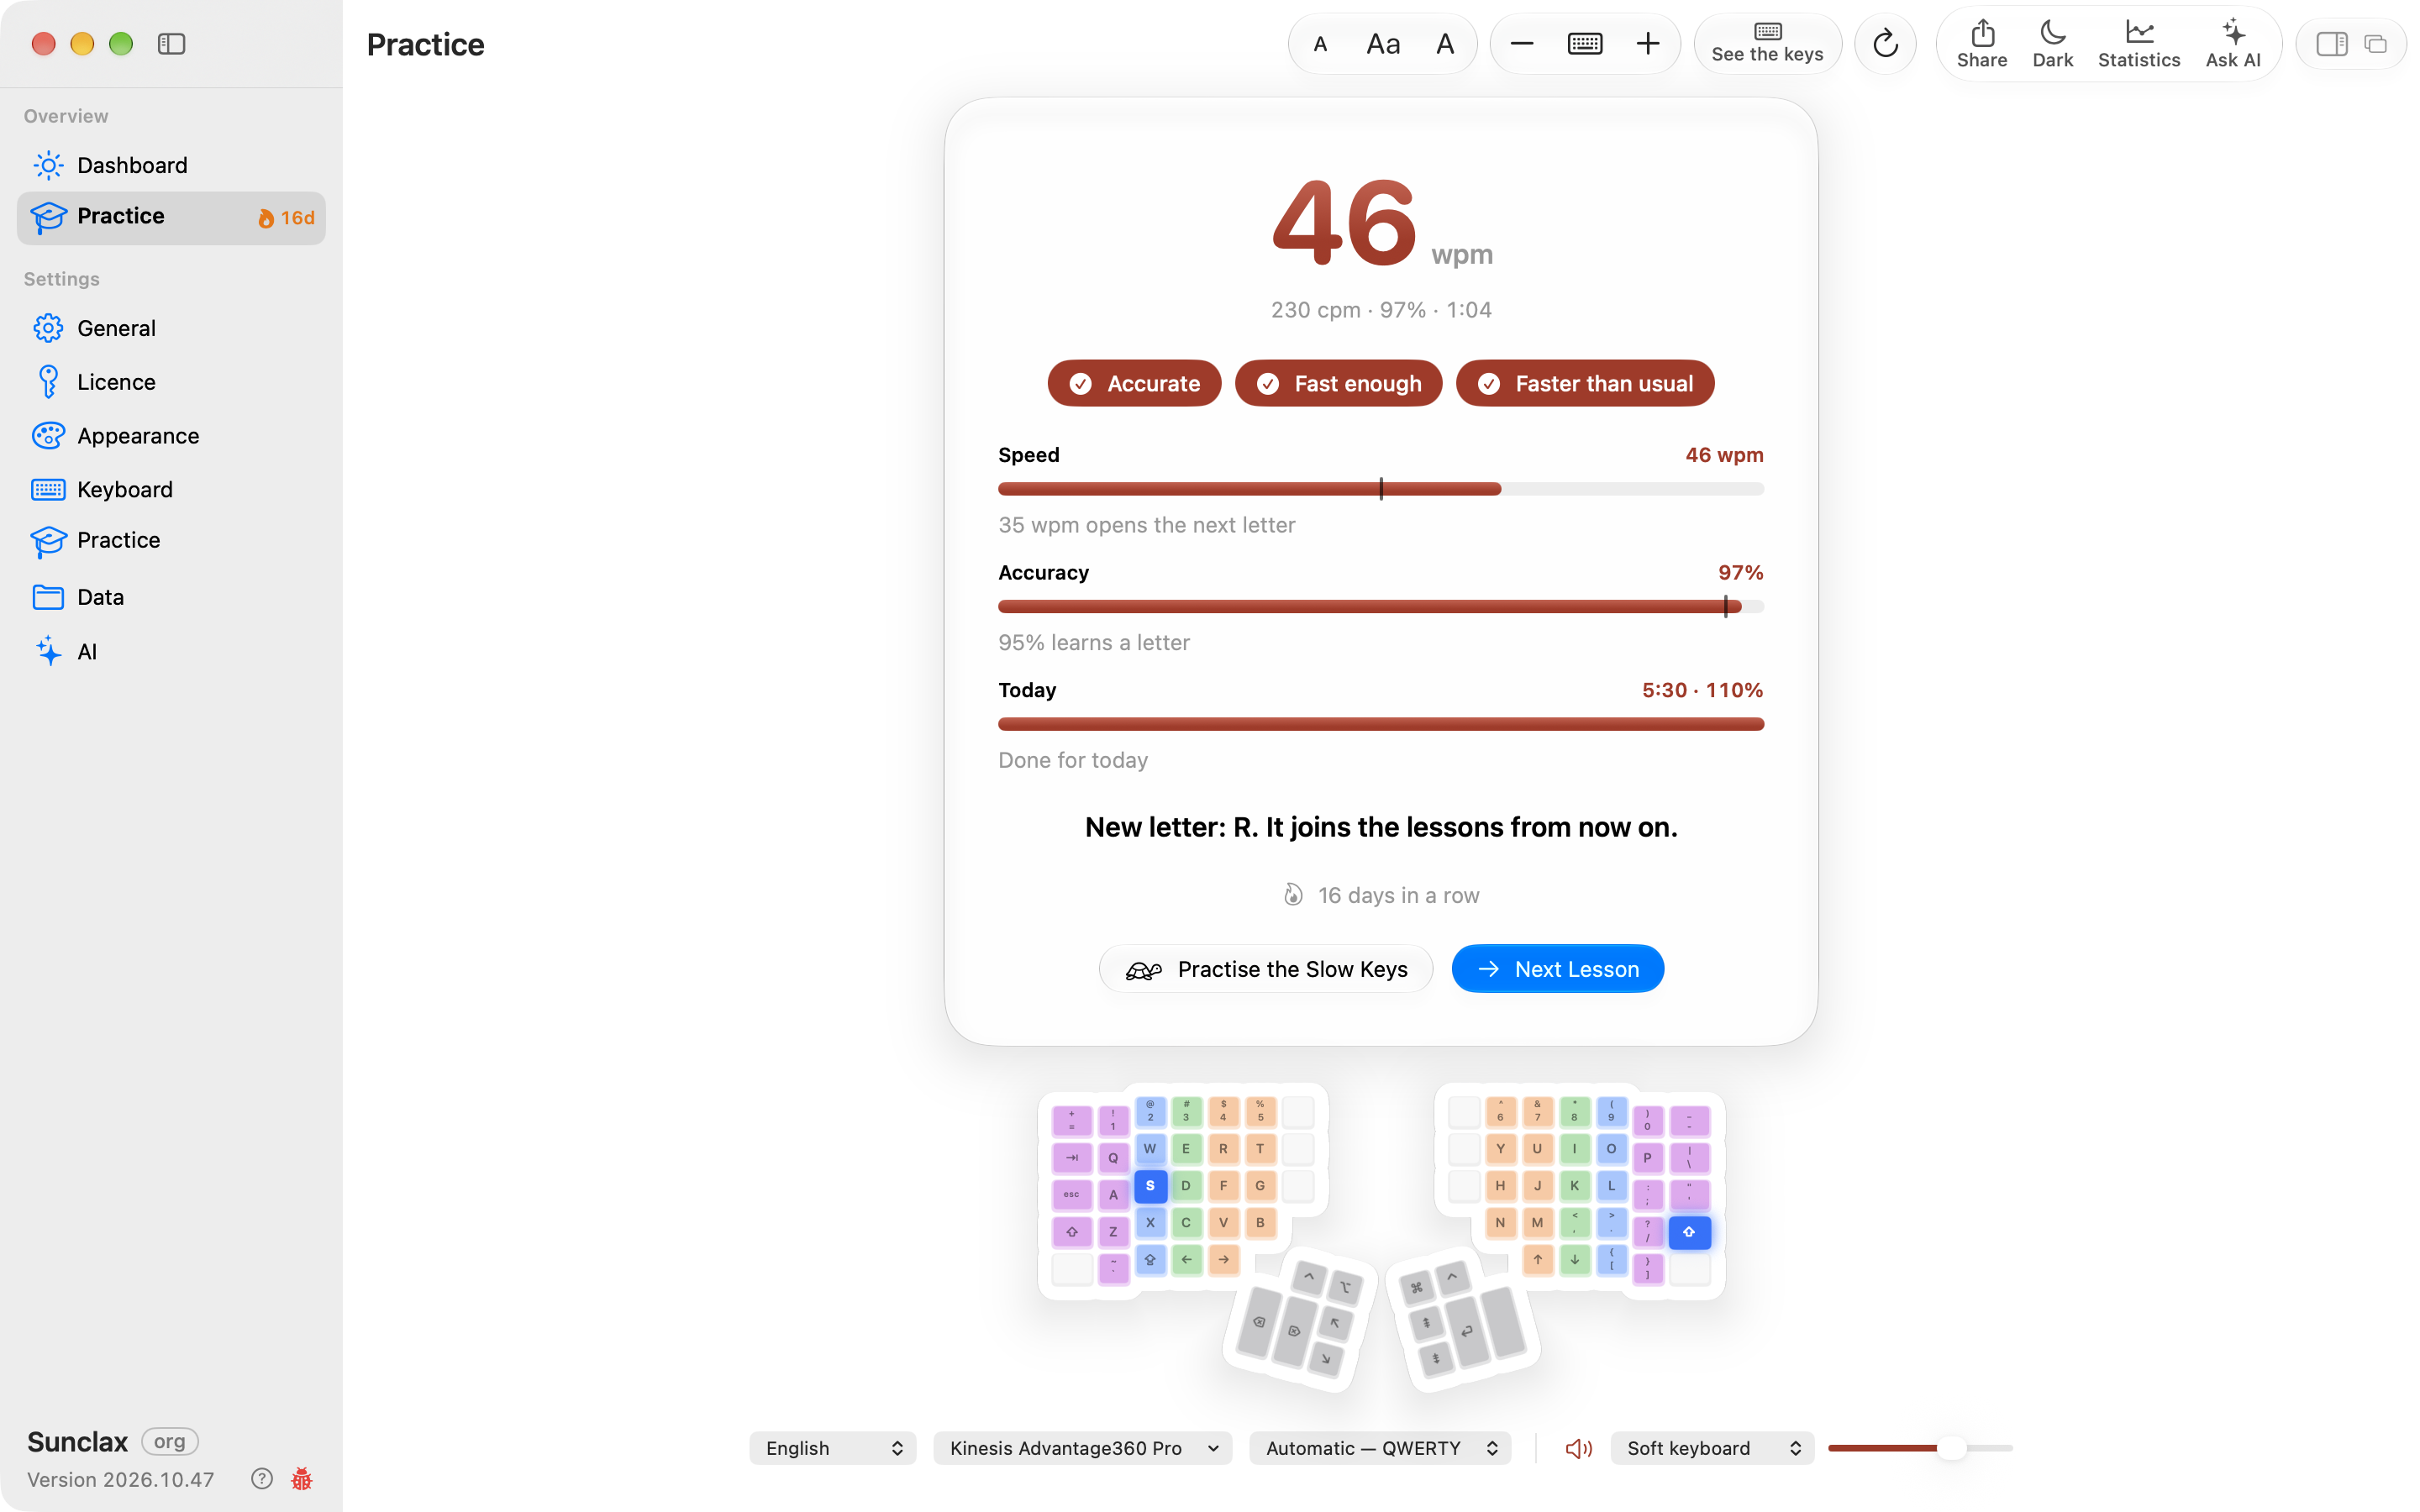Open Data settings
This screenshot has height=1512, width=2420.
click(x=171, y=597)
